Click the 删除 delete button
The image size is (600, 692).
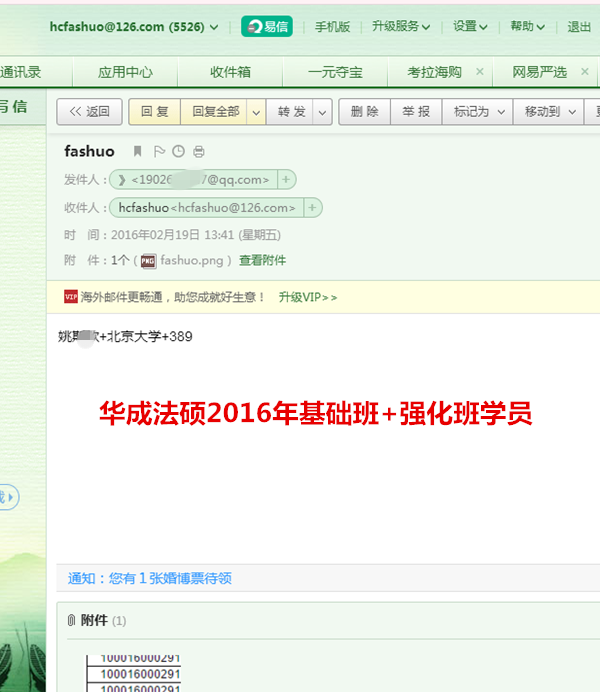[364, 112]
